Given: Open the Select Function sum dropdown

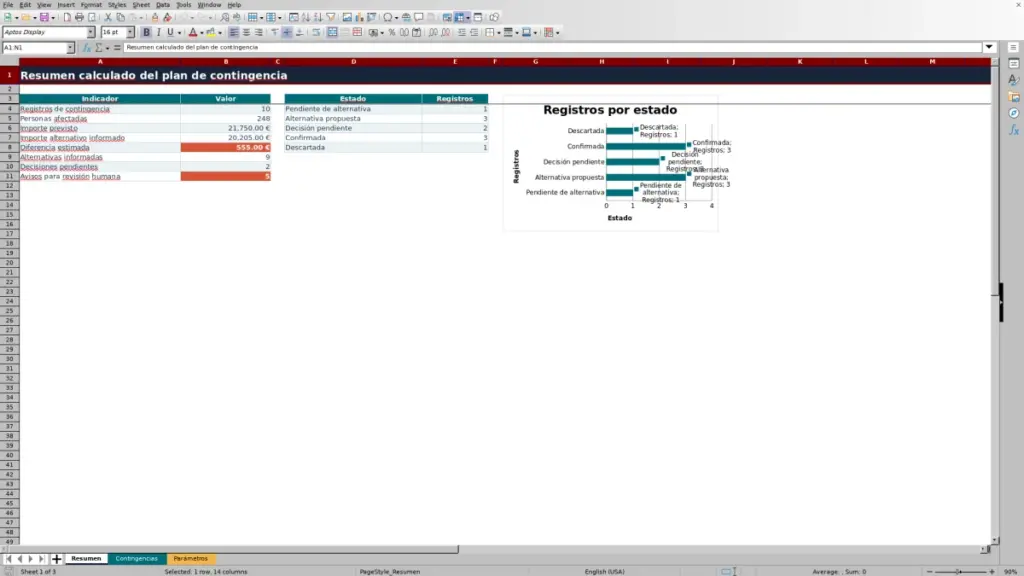Looking at the screenshot, I should pyautogui.click(x=107, y=47).
